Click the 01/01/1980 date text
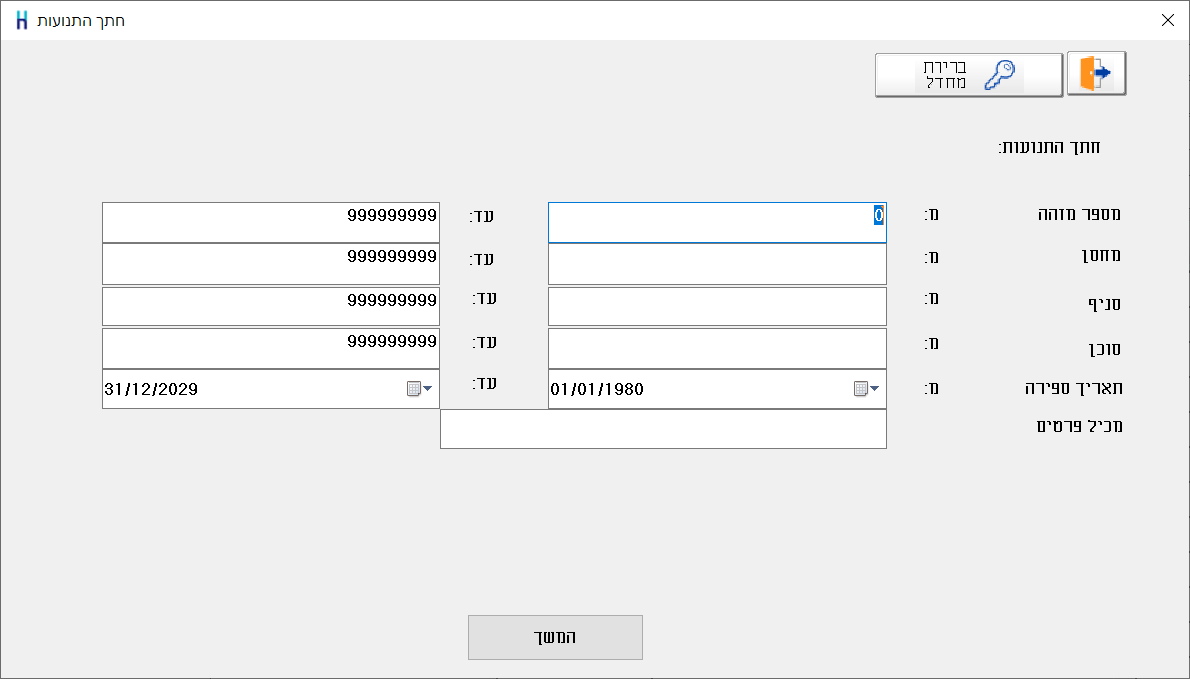Image resolution: width=1190 pixels, height=679 pixels. 597,389
